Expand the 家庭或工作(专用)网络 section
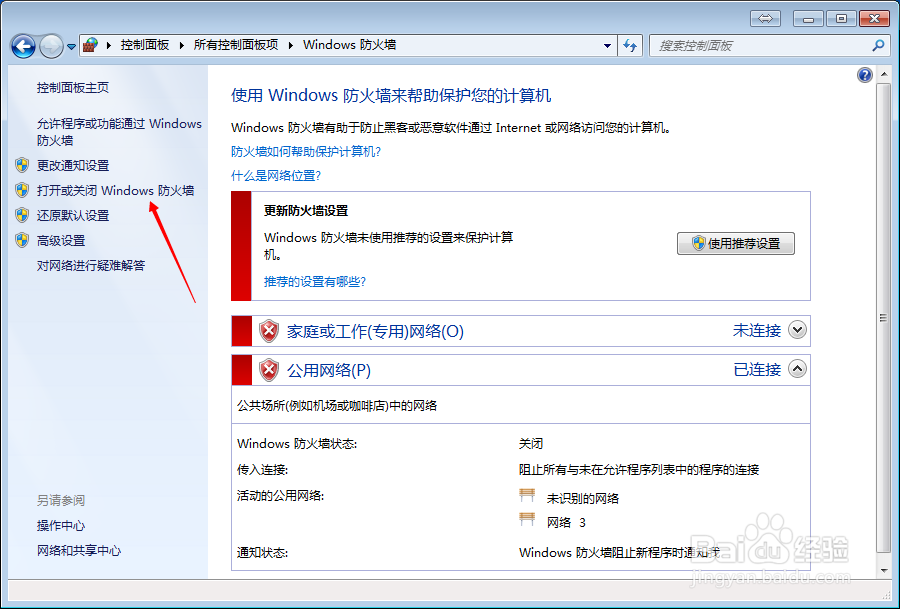Image resolution: width=900 pixels, height=609 pixels. (x=795, y=330)
